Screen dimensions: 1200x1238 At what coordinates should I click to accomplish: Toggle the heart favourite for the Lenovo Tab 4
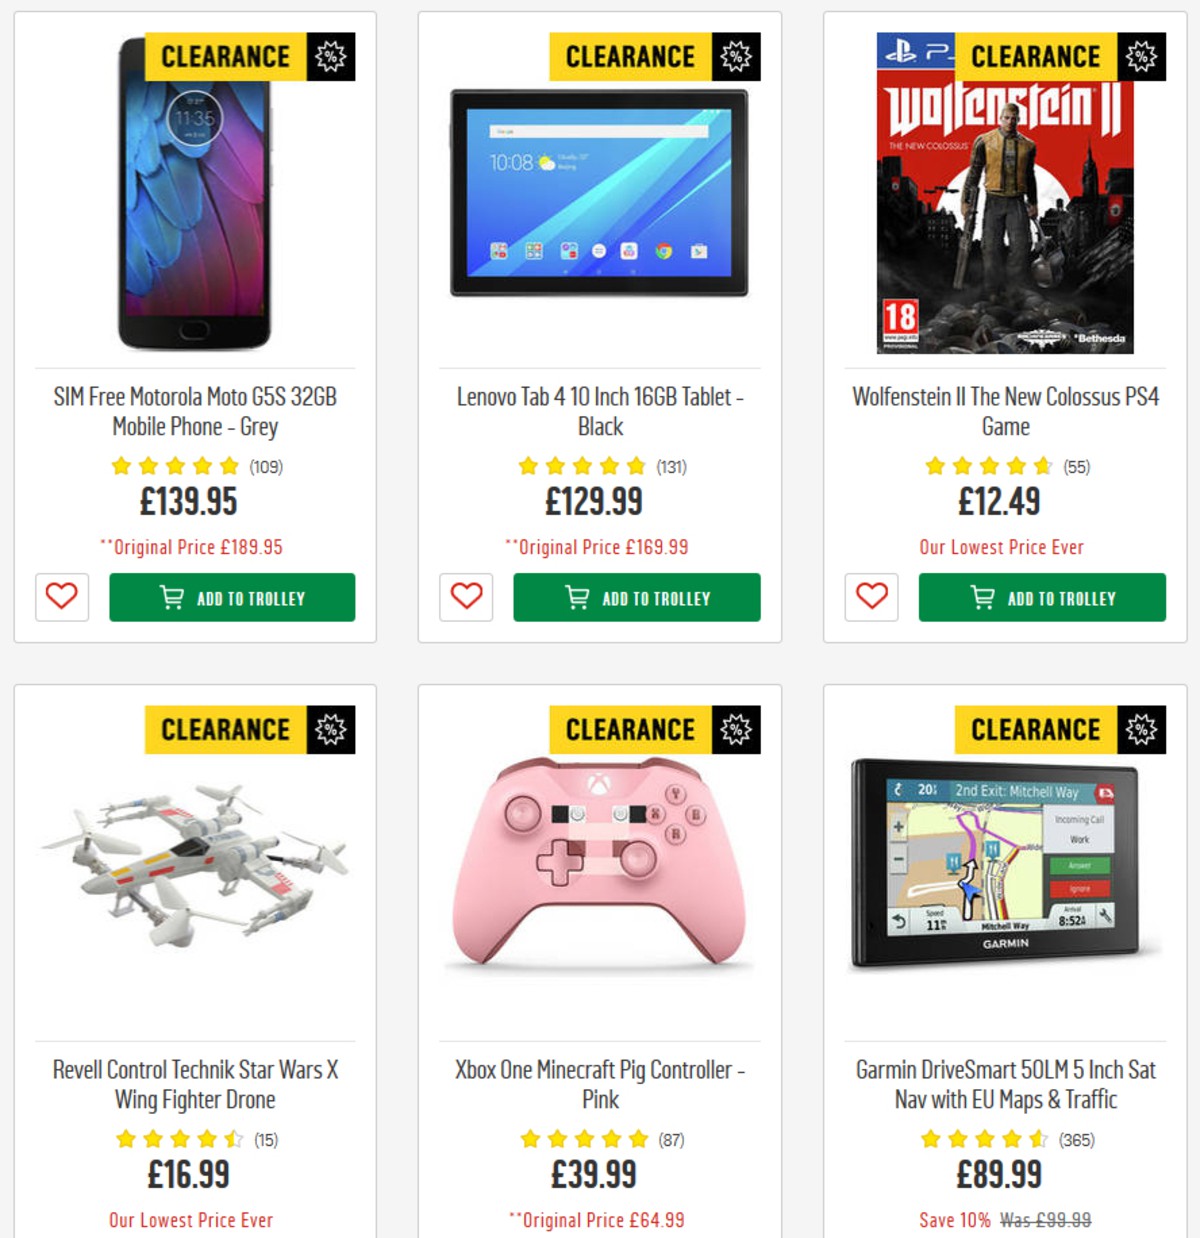point(465,598)
